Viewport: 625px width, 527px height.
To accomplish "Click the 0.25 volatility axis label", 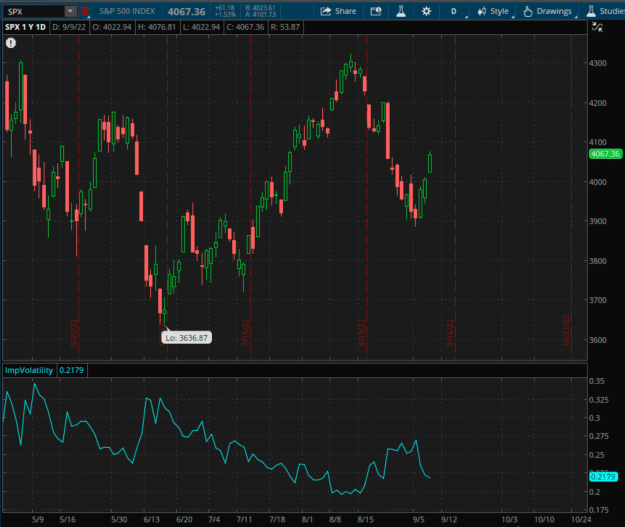I will (x=597, y=455).
